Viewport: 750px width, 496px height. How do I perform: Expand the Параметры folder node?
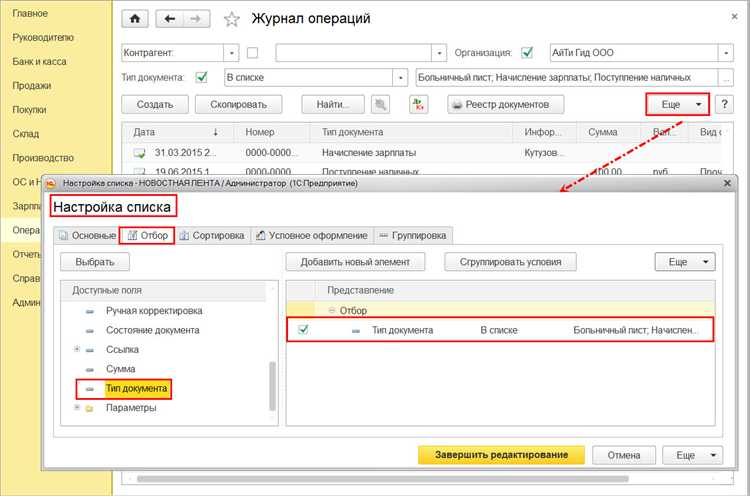point(77,408)
